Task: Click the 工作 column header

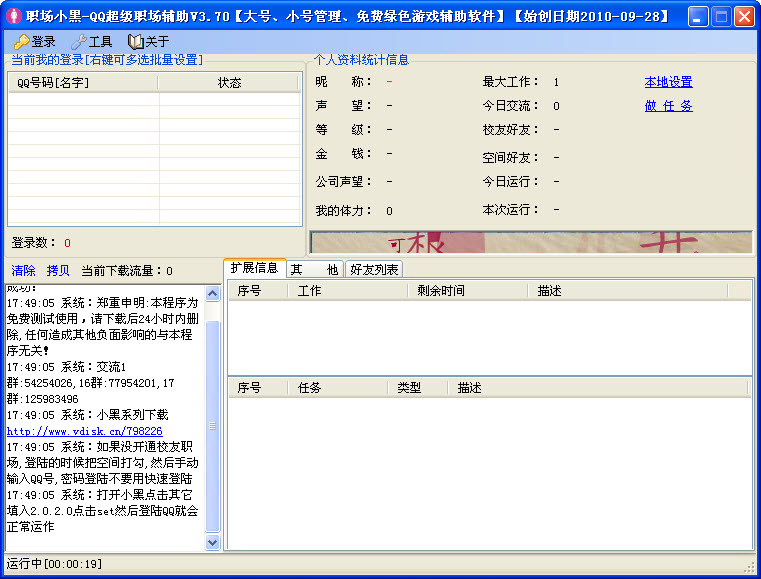Action: tap(348, 291)
